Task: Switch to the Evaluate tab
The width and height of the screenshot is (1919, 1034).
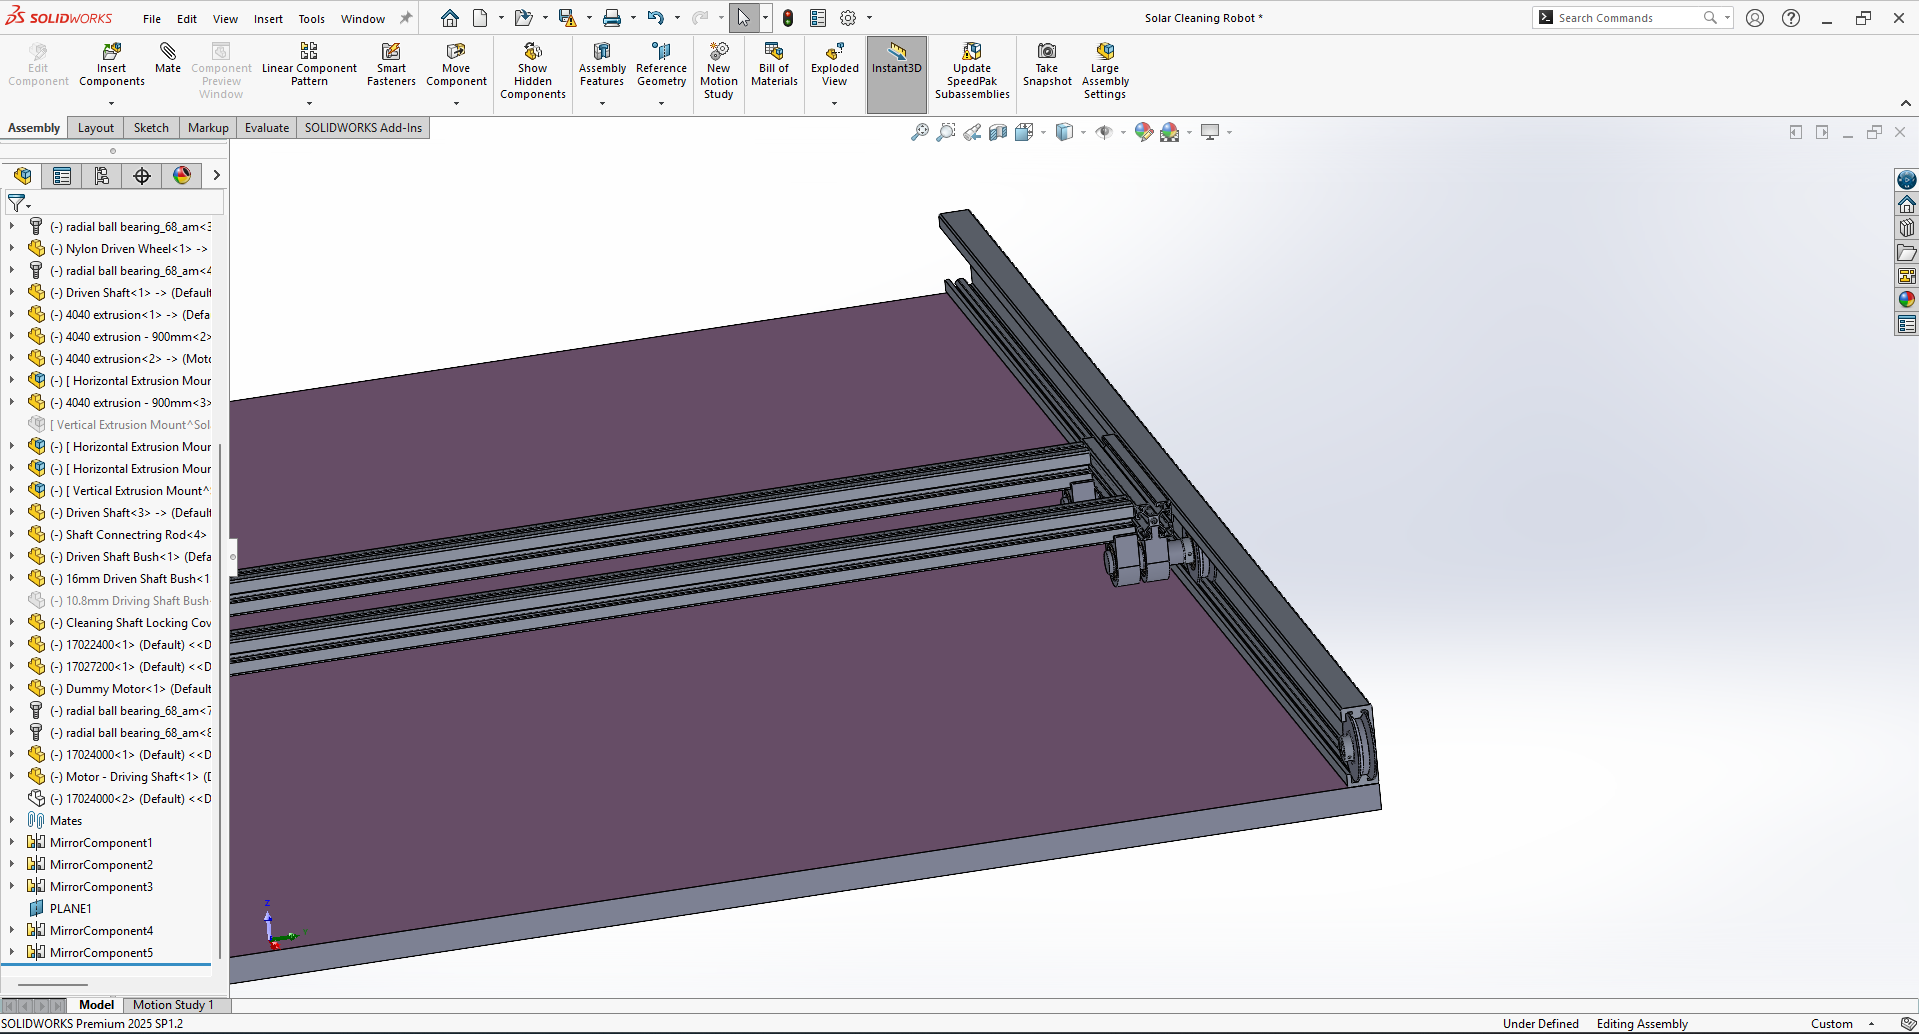Action: click(267, 128)
